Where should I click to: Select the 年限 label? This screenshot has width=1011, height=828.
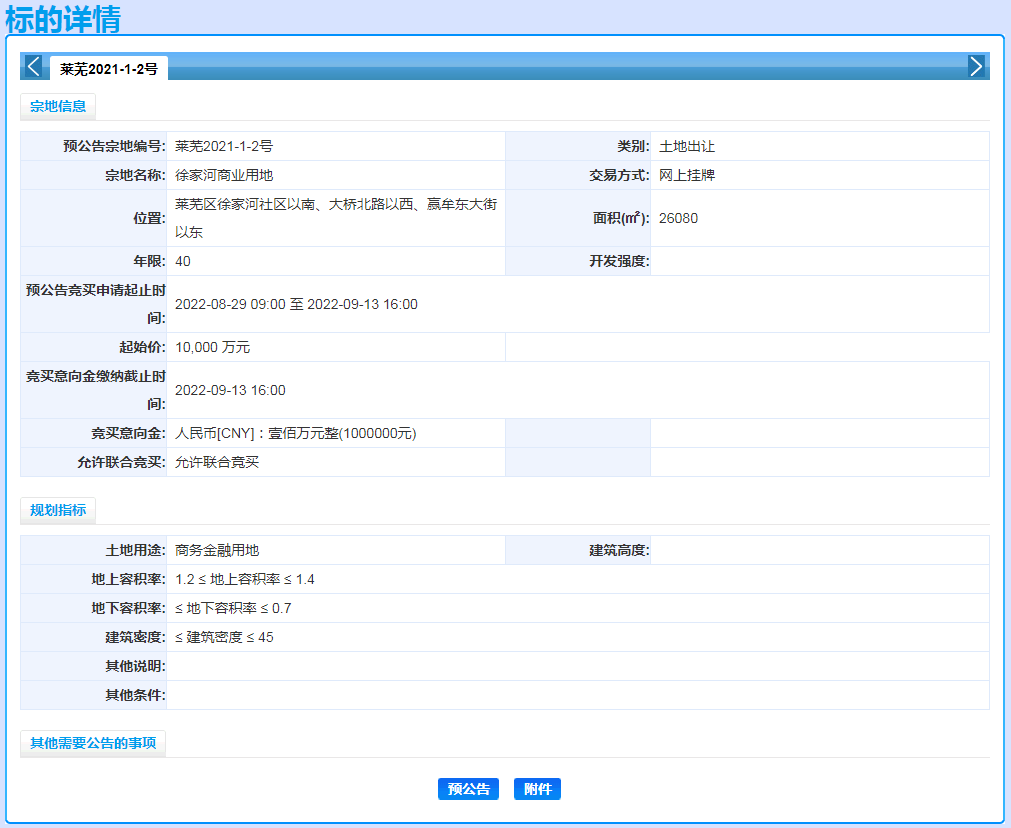point(149,261)
